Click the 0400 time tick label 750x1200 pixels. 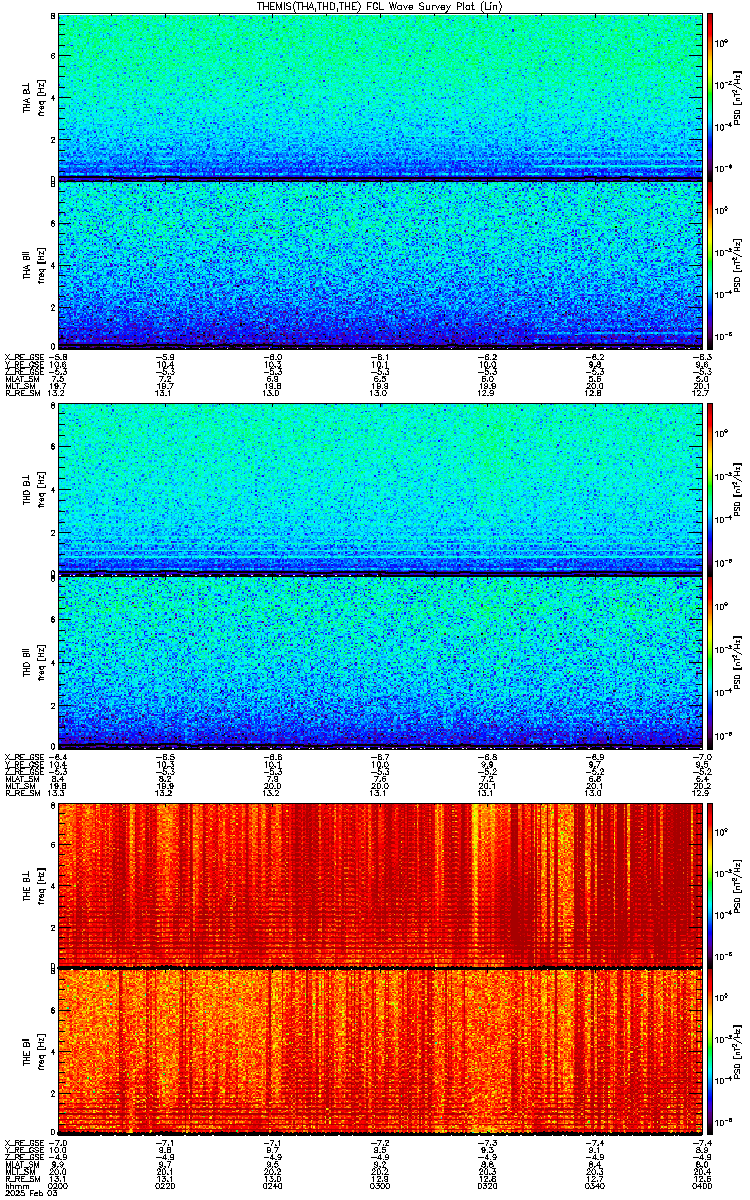pos(702,1185)
